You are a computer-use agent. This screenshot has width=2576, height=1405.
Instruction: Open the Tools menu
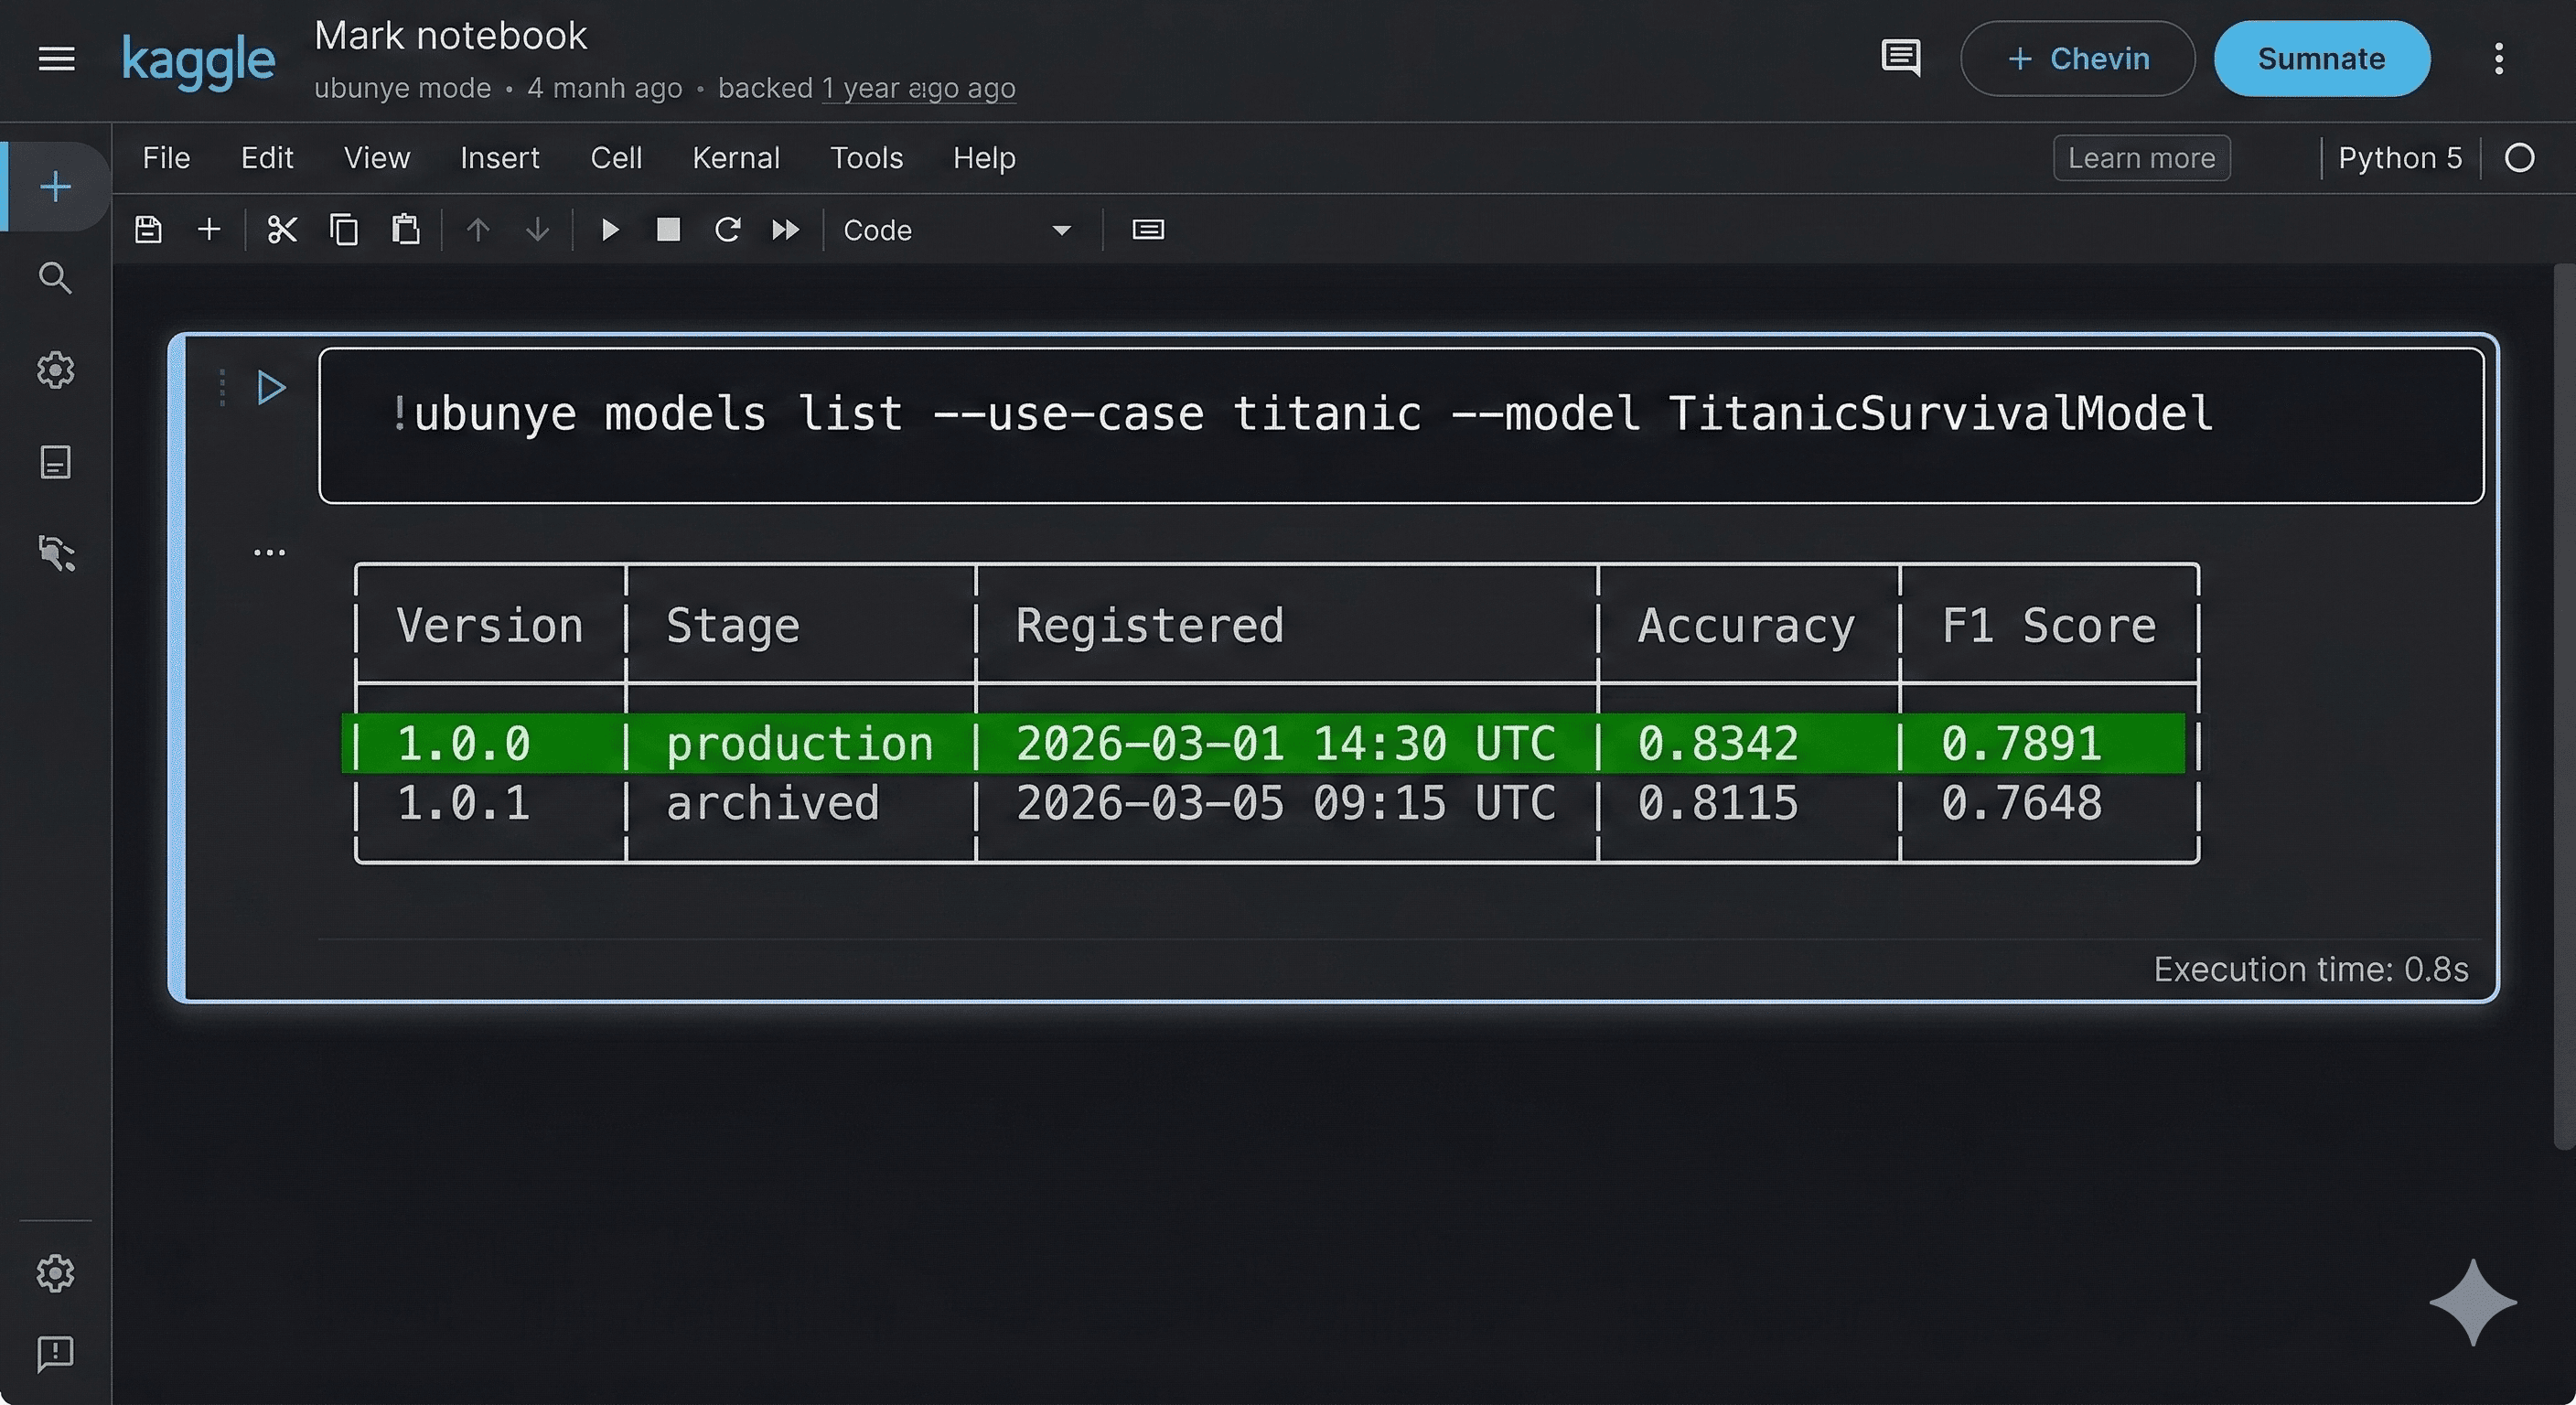pos(866,158)
